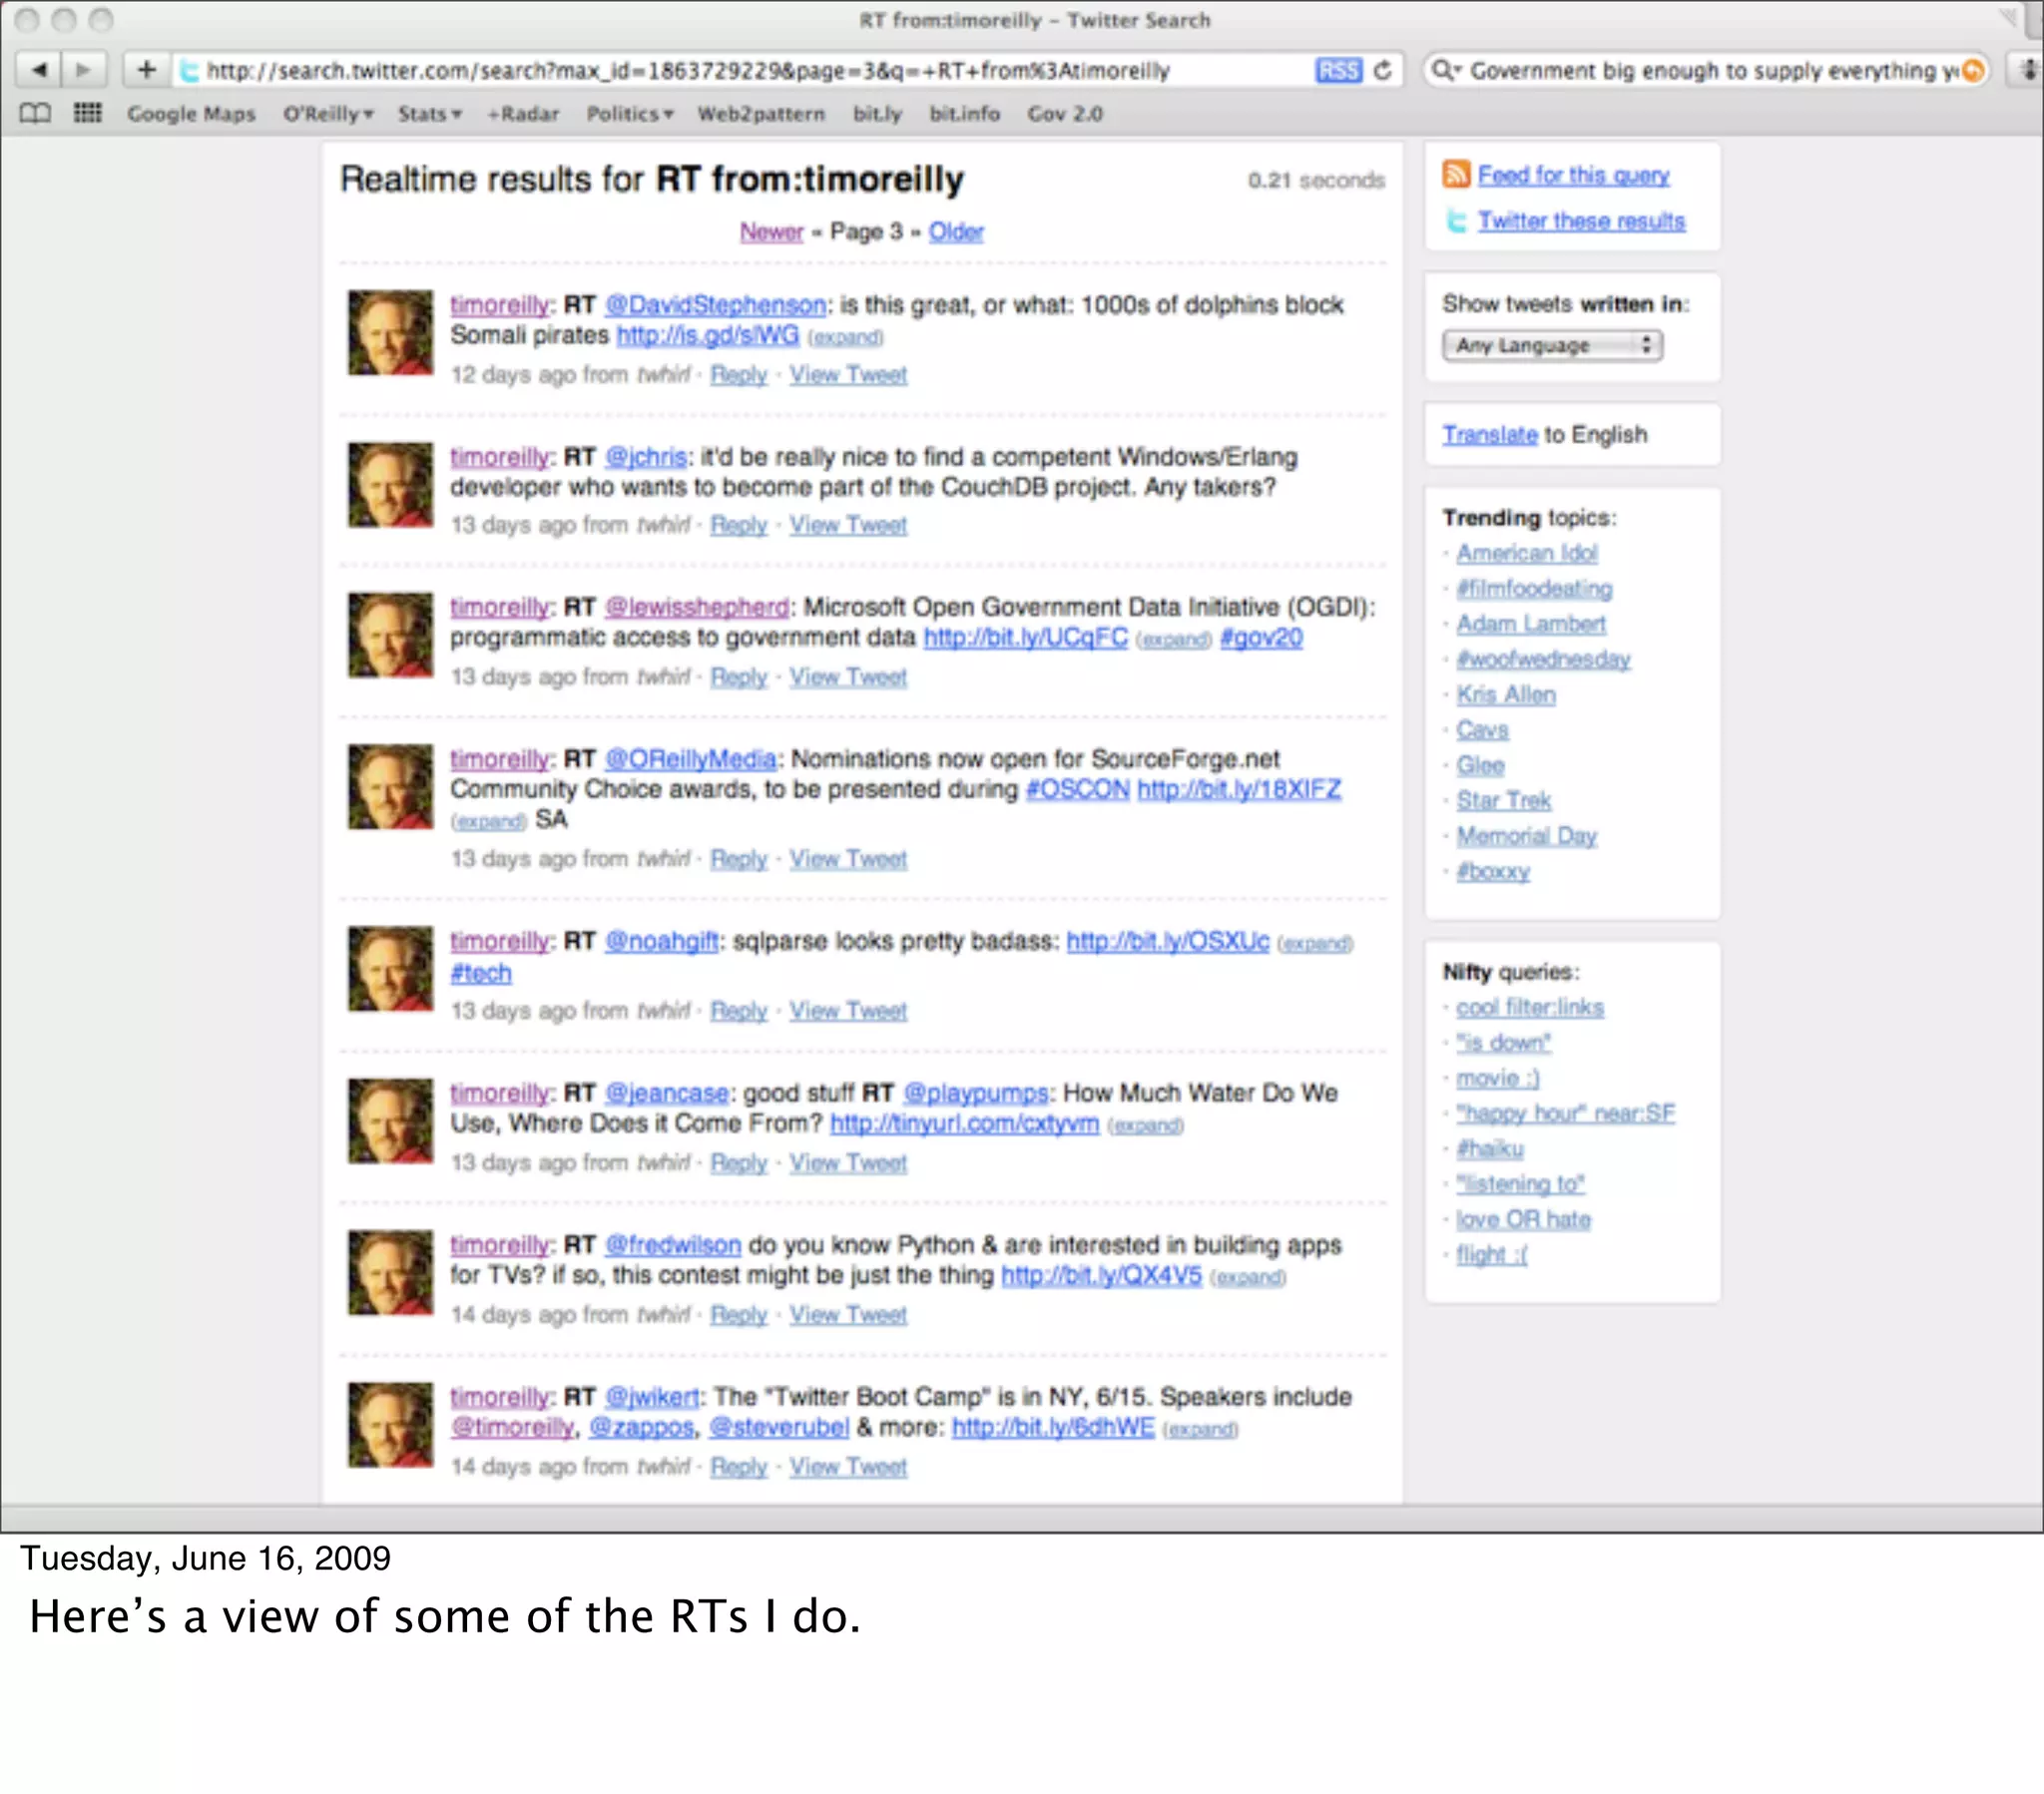Open Memorial Day trending topic

[1526, 835]
